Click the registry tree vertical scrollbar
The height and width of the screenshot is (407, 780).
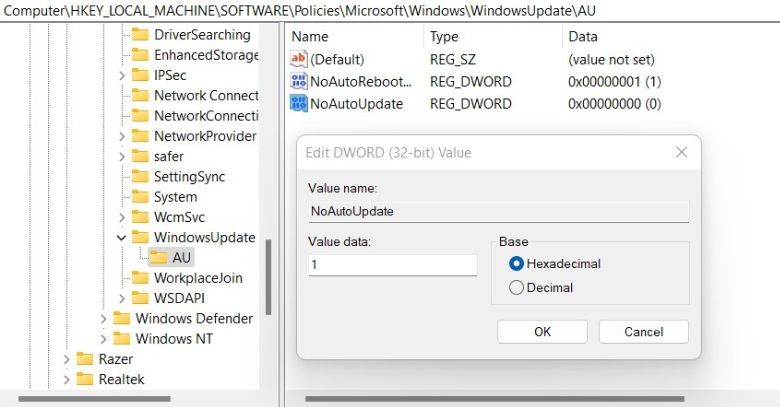(x=268, y=290)
